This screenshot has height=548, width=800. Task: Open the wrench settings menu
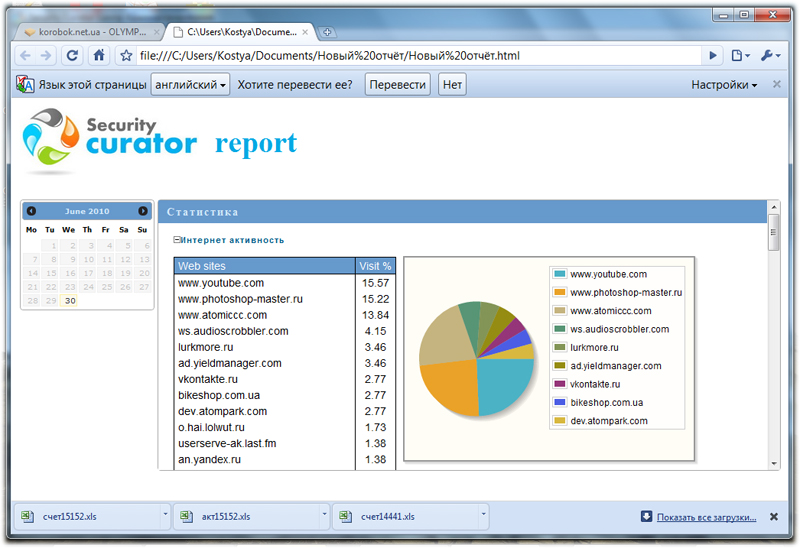click(770, 56)
